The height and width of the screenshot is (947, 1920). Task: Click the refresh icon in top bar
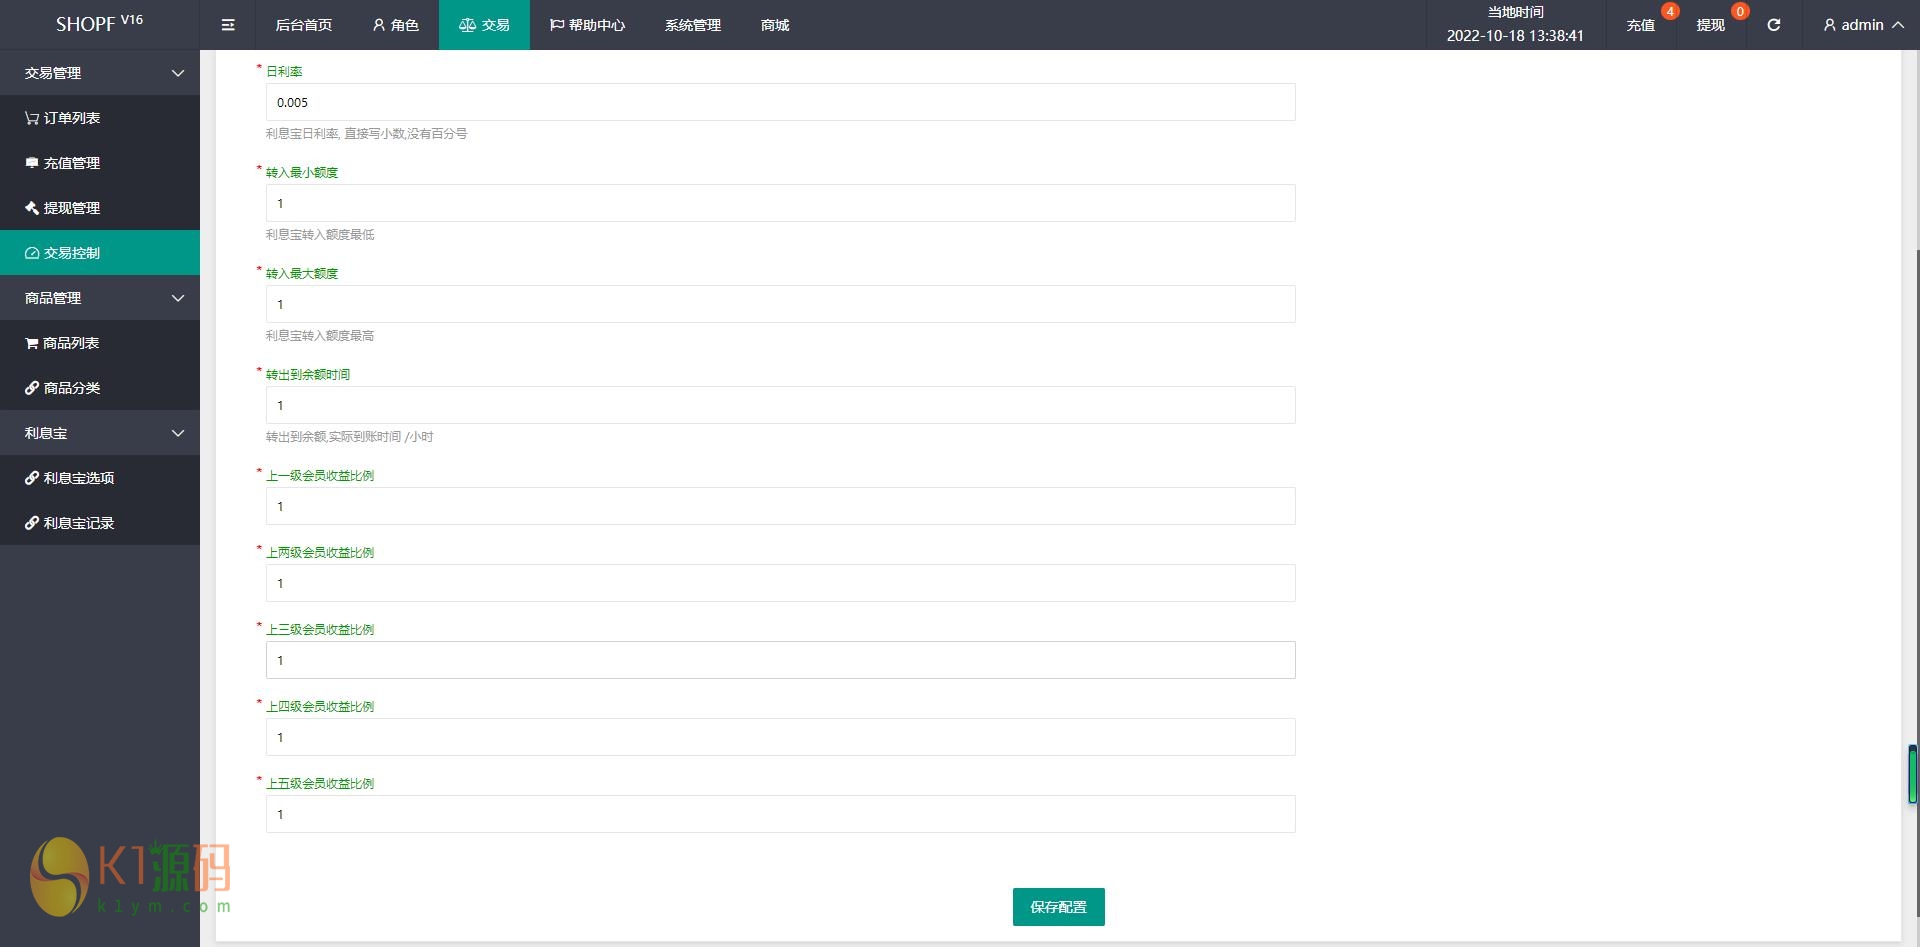[1773, 25]
